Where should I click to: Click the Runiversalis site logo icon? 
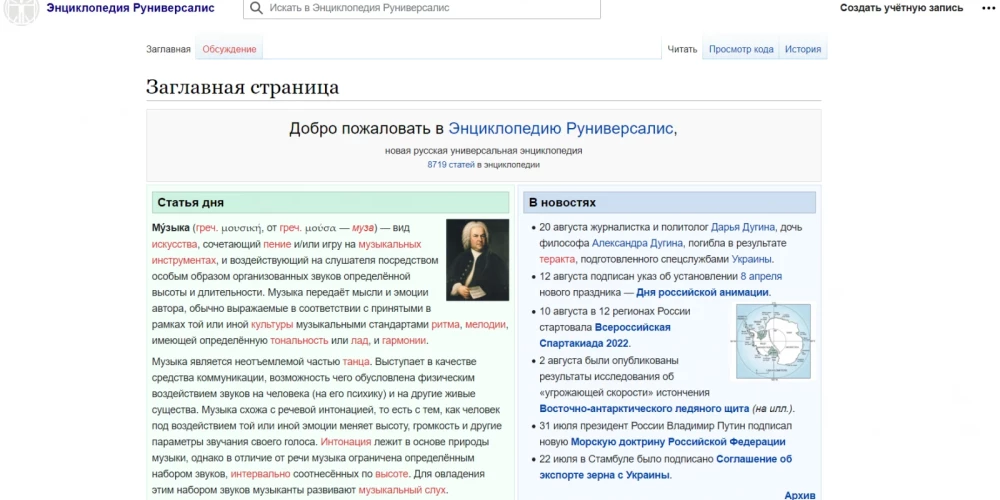coord(21,9)
